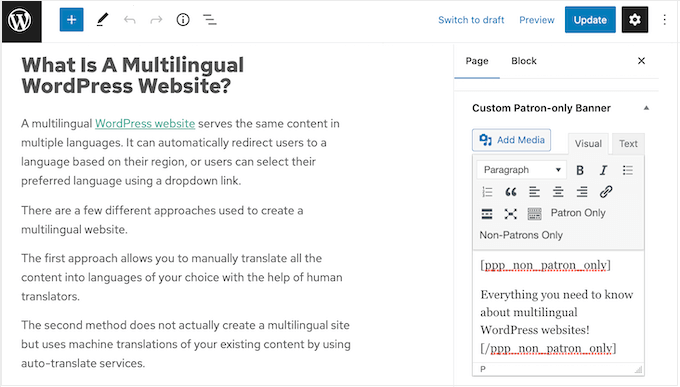Insert Read More tag
This screenshot has width=680, height=387.
coord(487,213)
